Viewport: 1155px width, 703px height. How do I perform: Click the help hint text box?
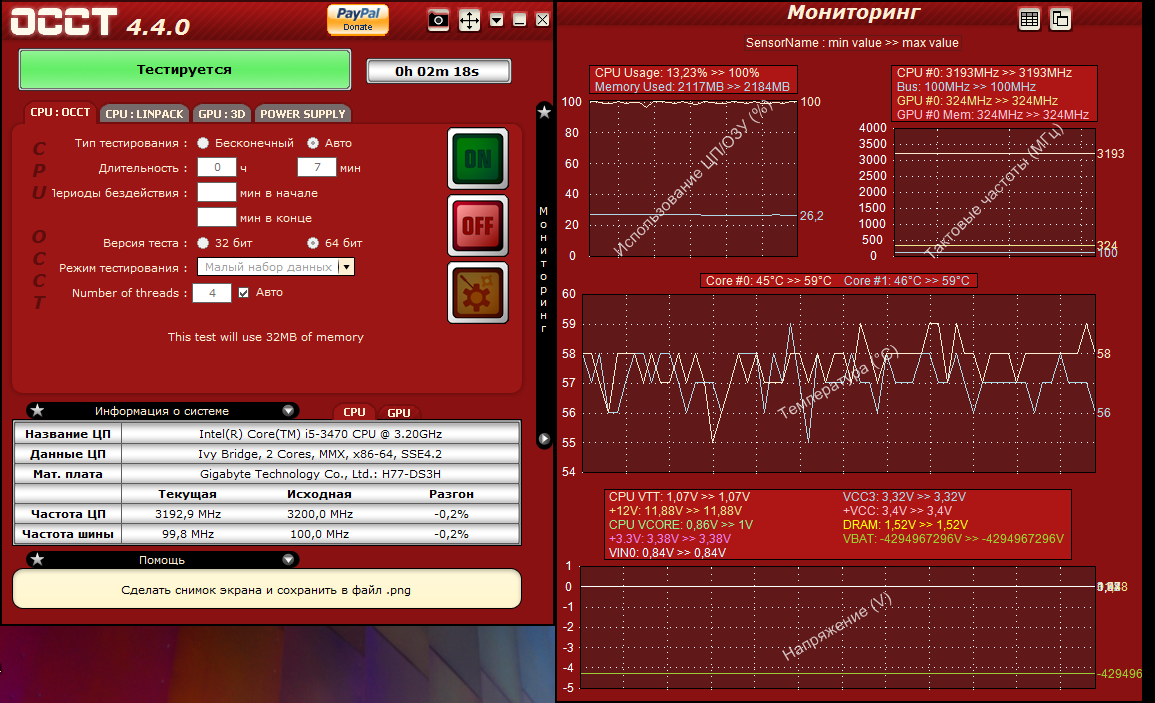tap(267, 590)
